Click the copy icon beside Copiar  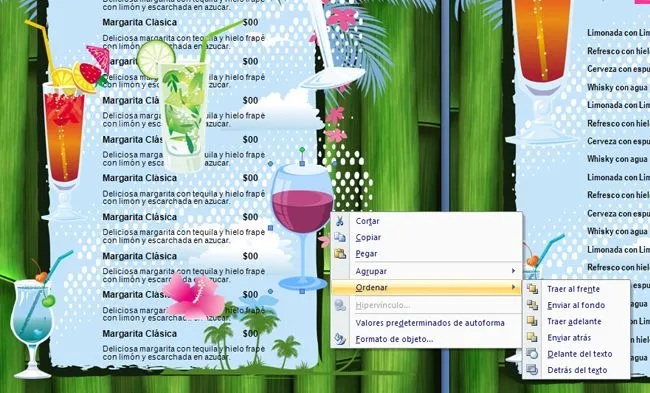[x=340, y=237]
